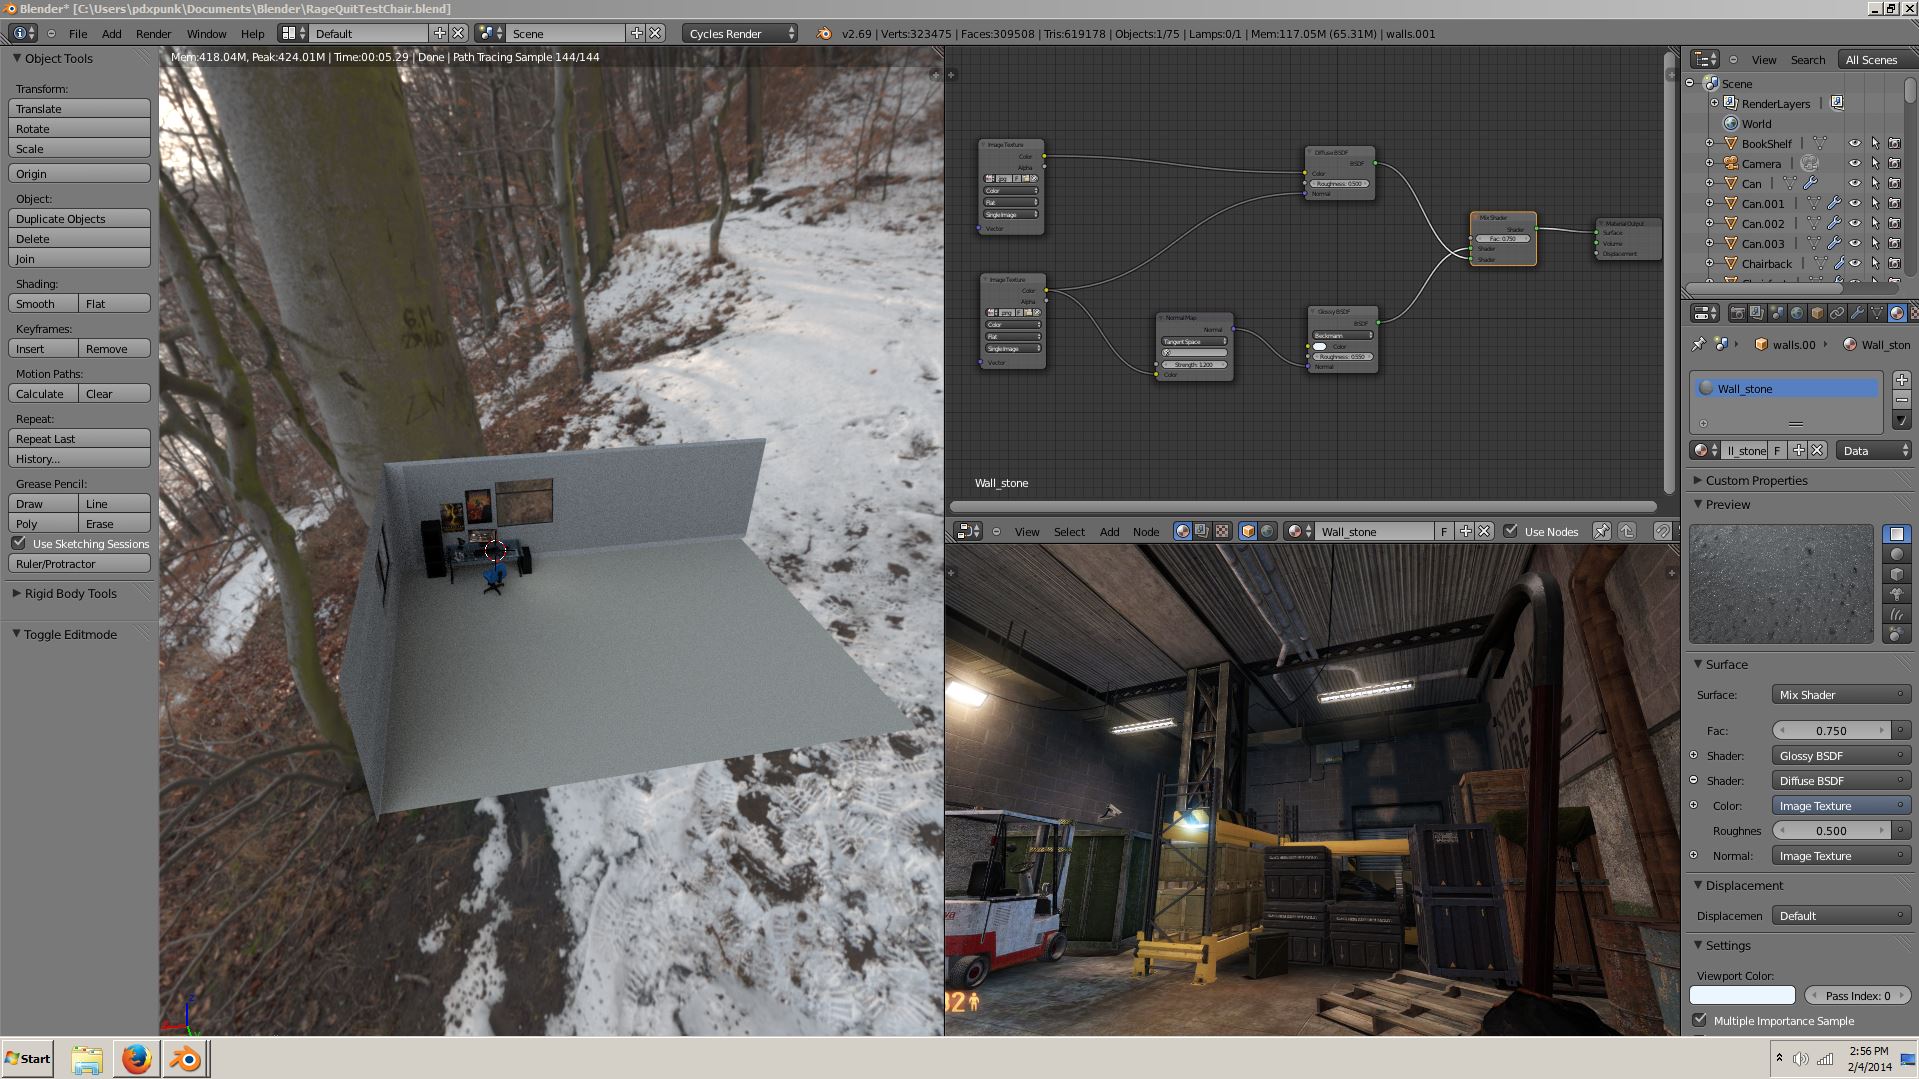
Task: Open Firefox from the taskbar
Action: point(136,1058)
